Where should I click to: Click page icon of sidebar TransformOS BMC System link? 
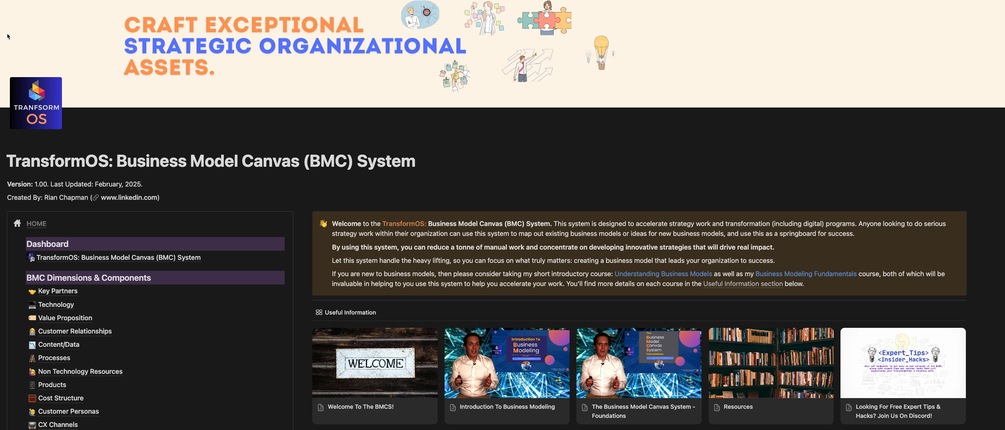31,258
